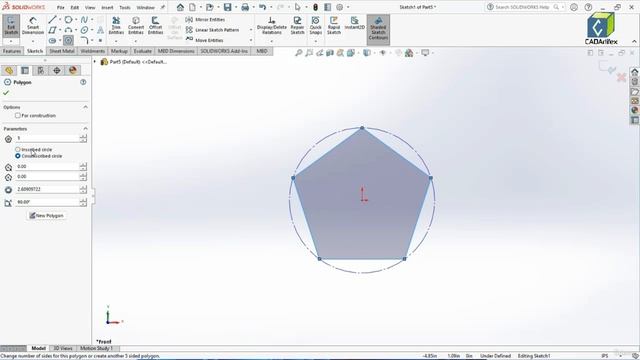Viewport: 640px width, 360px height.
Task: Switch to the Evaluate tab
Action: click(142, 51)
